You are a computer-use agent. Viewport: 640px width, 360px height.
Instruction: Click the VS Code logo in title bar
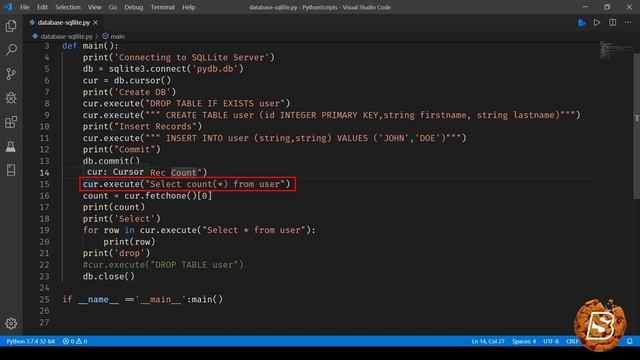(8, 7)
